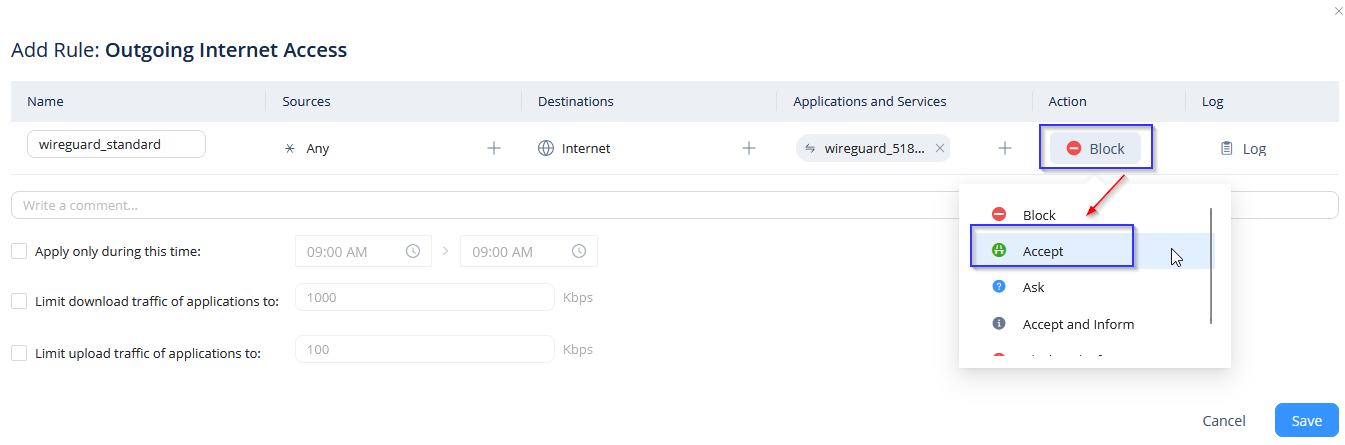Check 'Limit download traffic of applications to'
This screenshot has height=445, width=1345.
[19, 300]
